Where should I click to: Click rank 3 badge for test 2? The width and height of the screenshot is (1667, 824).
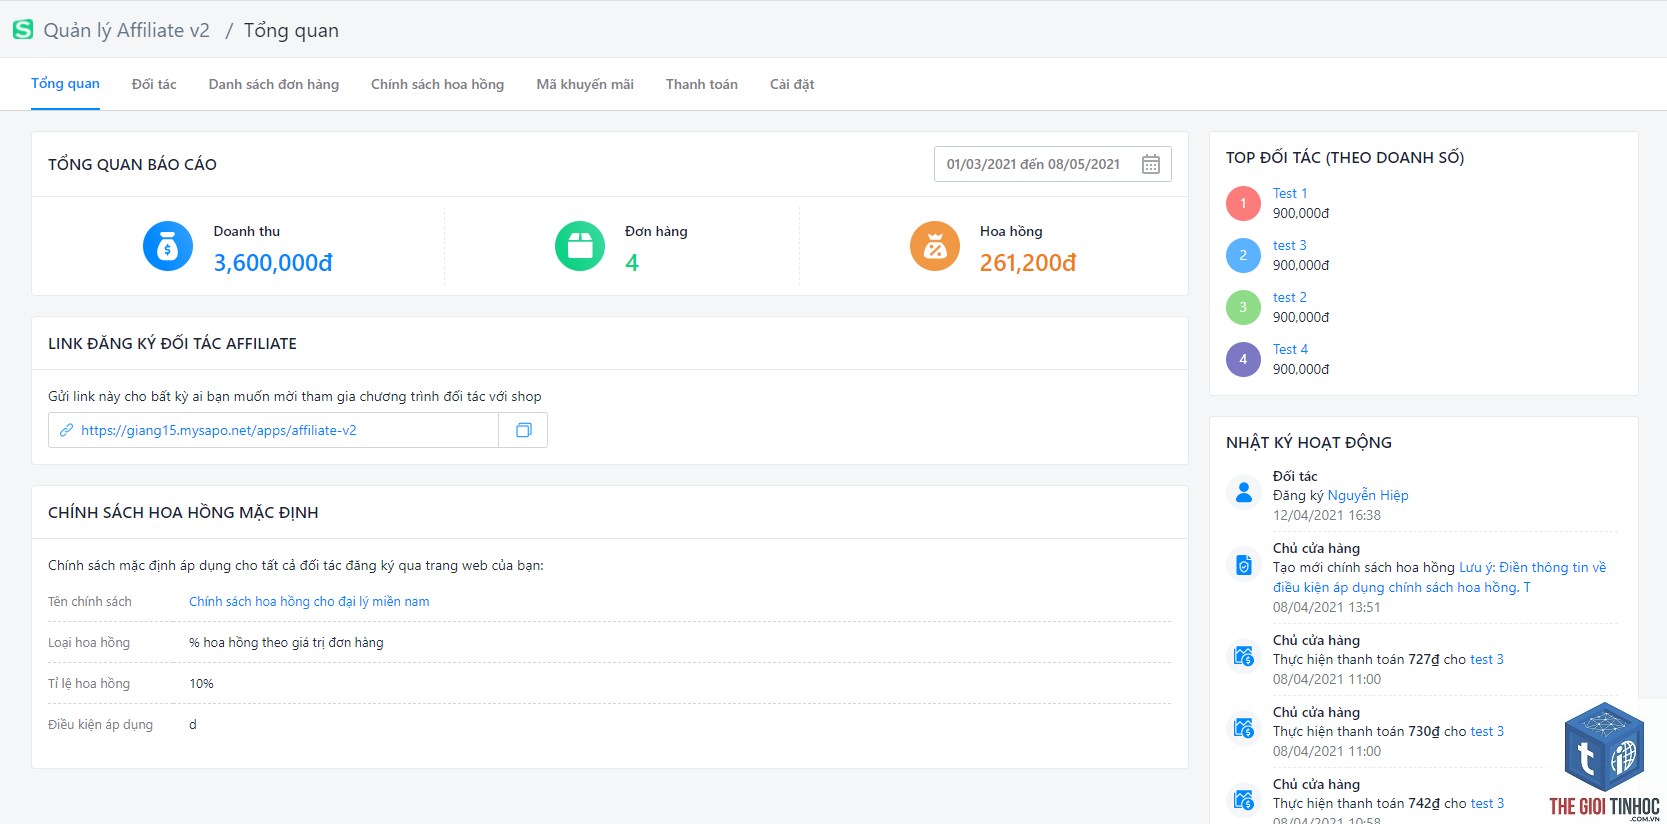pyautogui.click(x=1243, y=307)
